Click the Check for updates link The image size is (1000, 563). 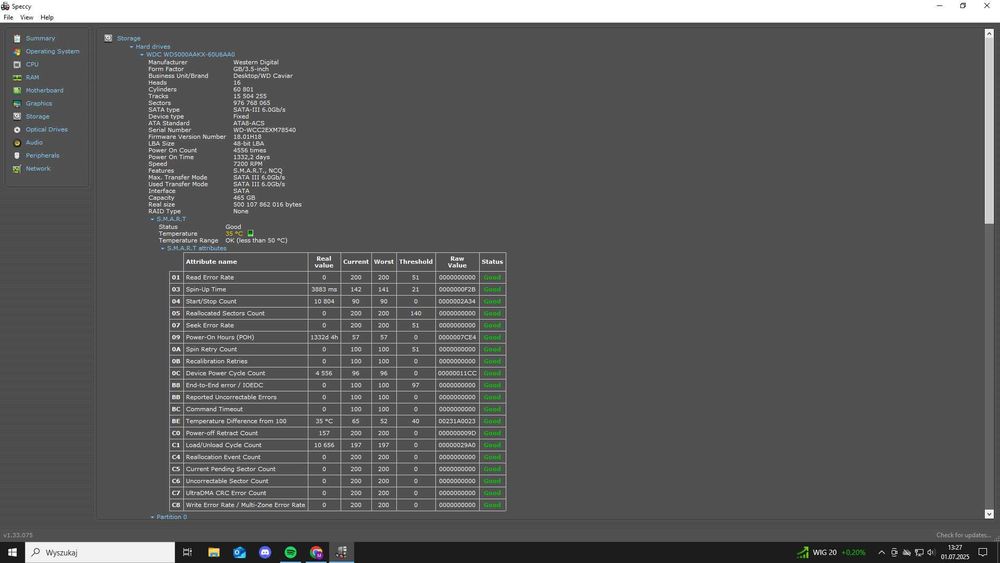tap(964, 535)
